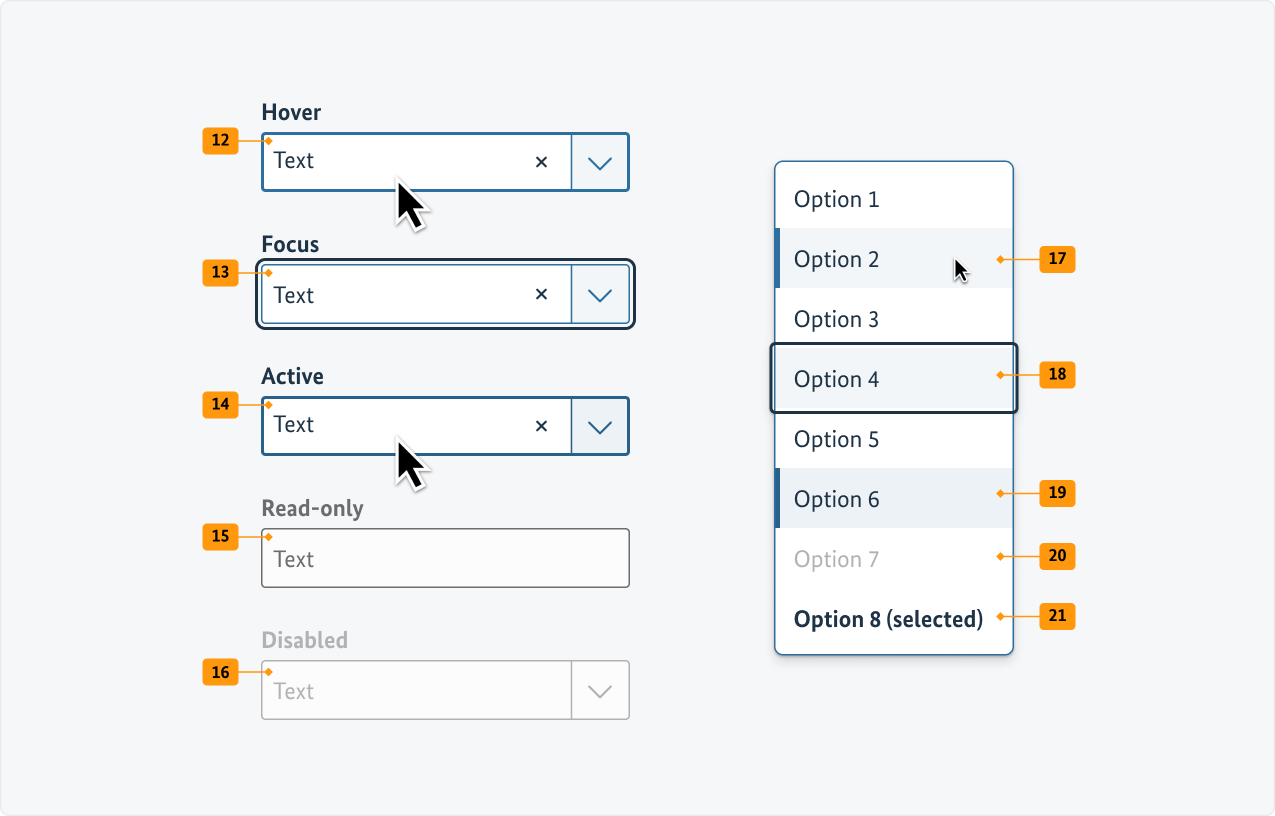
Task: Pick Option 6 in the list
Action: coord(837,499)
